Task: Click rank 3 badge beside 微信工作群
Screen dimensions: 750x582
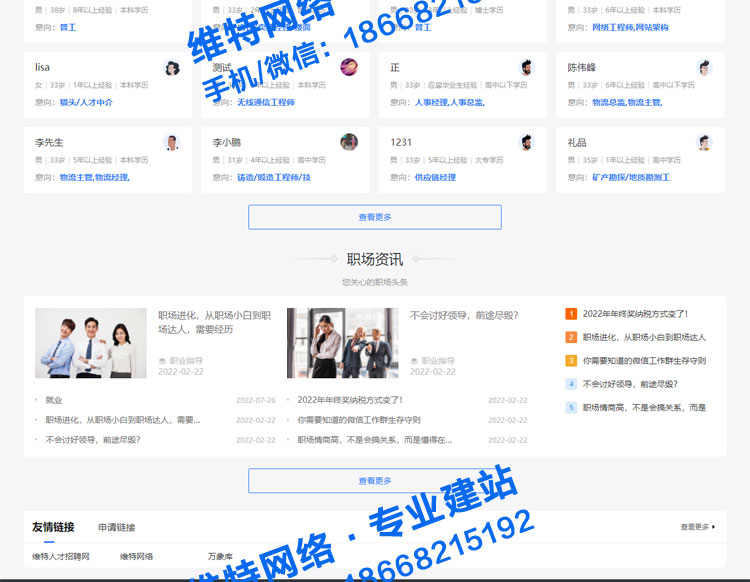Action: (571, 361)
